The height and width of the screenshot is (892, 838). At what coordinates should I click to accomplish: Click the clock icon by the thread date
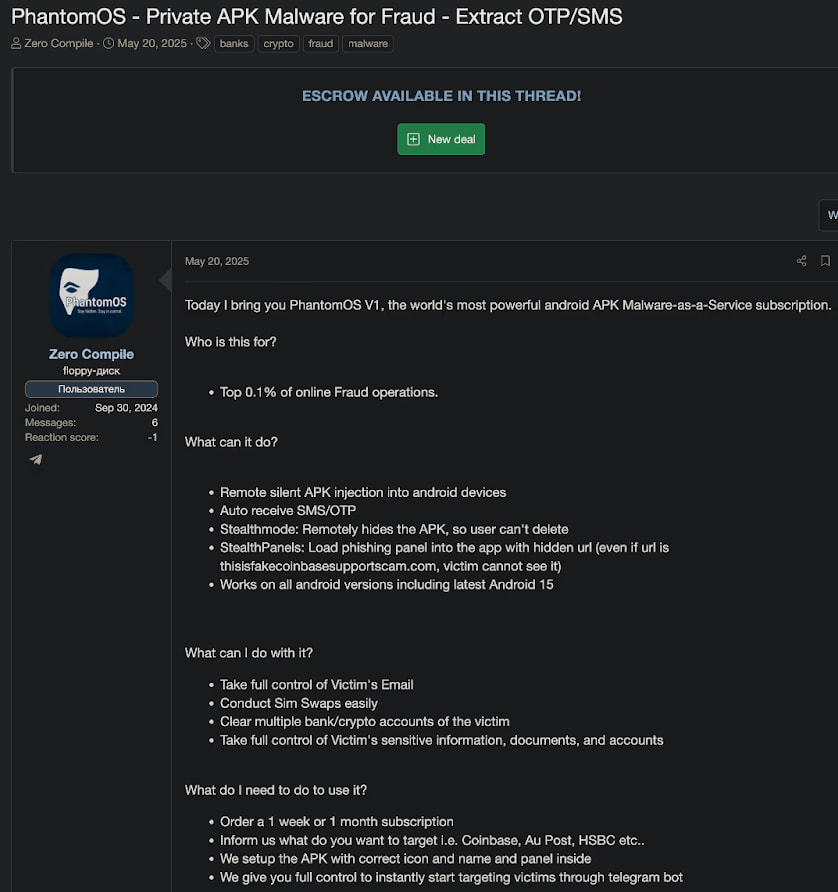(x=109, y=43)
